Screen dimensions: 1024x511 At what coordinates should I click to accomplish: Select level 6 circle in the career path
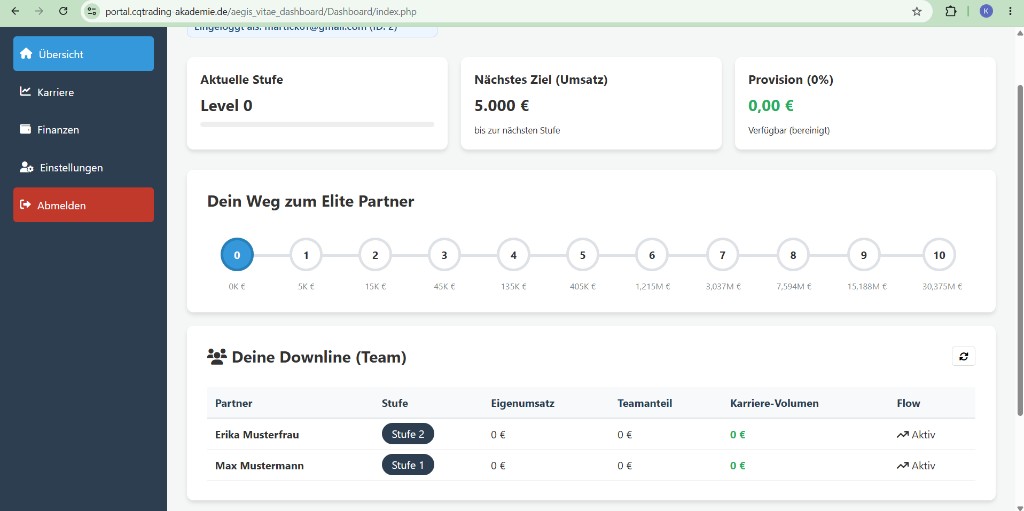pos(652,255)
